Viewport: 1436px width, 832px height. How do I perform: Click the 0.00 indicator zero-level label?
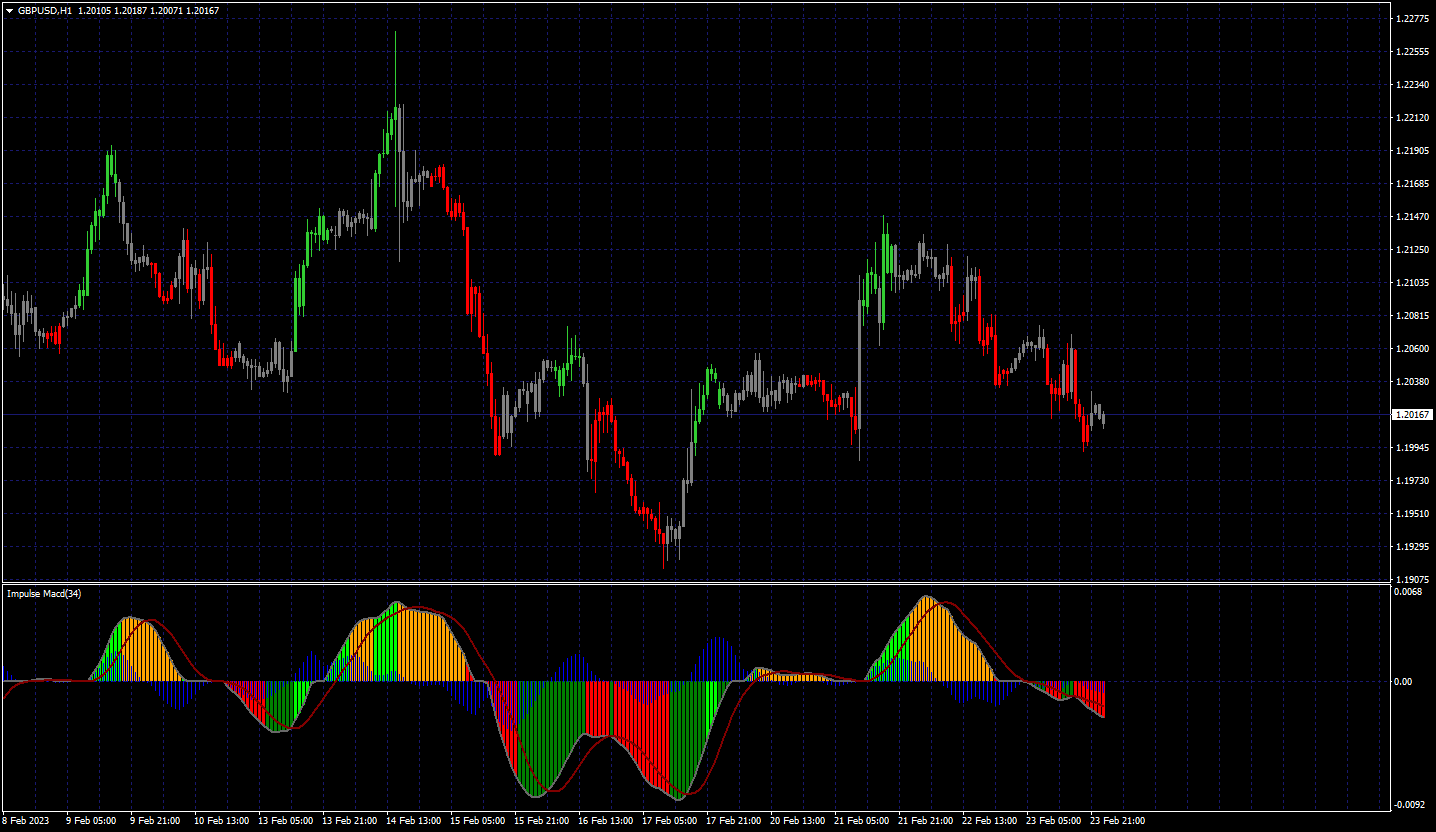(x=1404, y=681)
